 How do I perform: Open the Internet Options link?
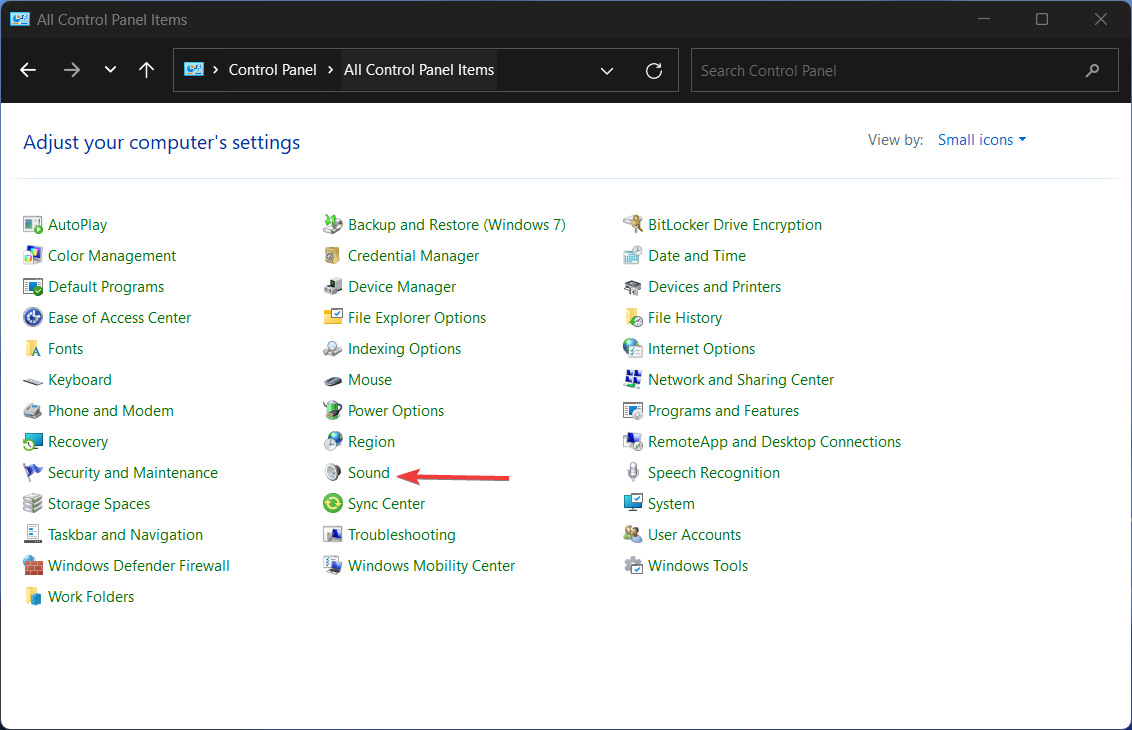[701, 349]
